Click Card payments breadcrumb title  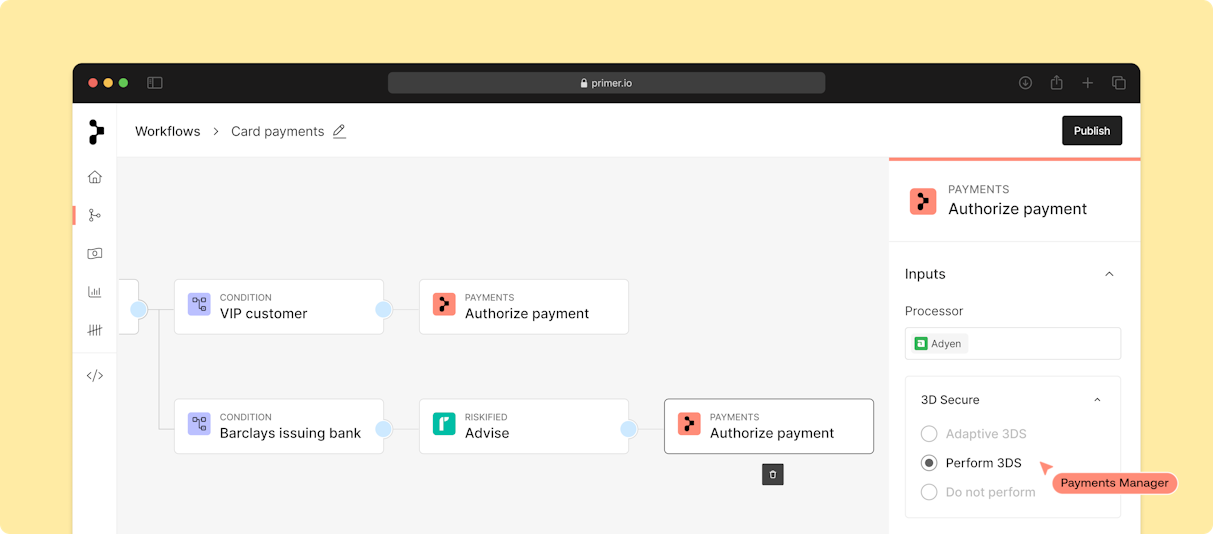click(278, 131)
